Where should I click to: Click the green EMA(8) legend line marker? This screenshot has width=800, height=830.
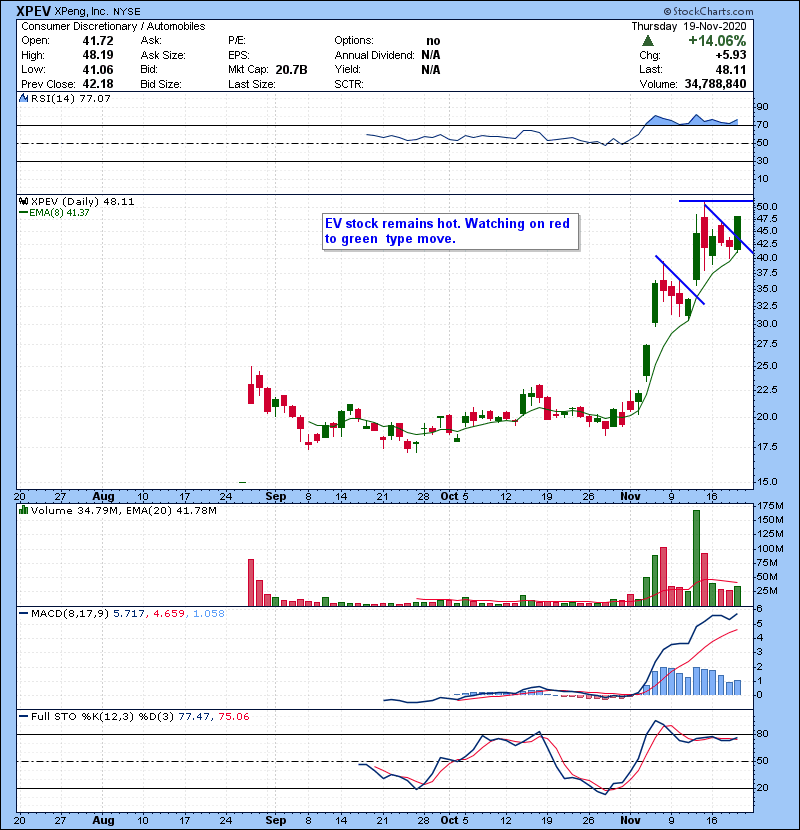click(23, 213)
